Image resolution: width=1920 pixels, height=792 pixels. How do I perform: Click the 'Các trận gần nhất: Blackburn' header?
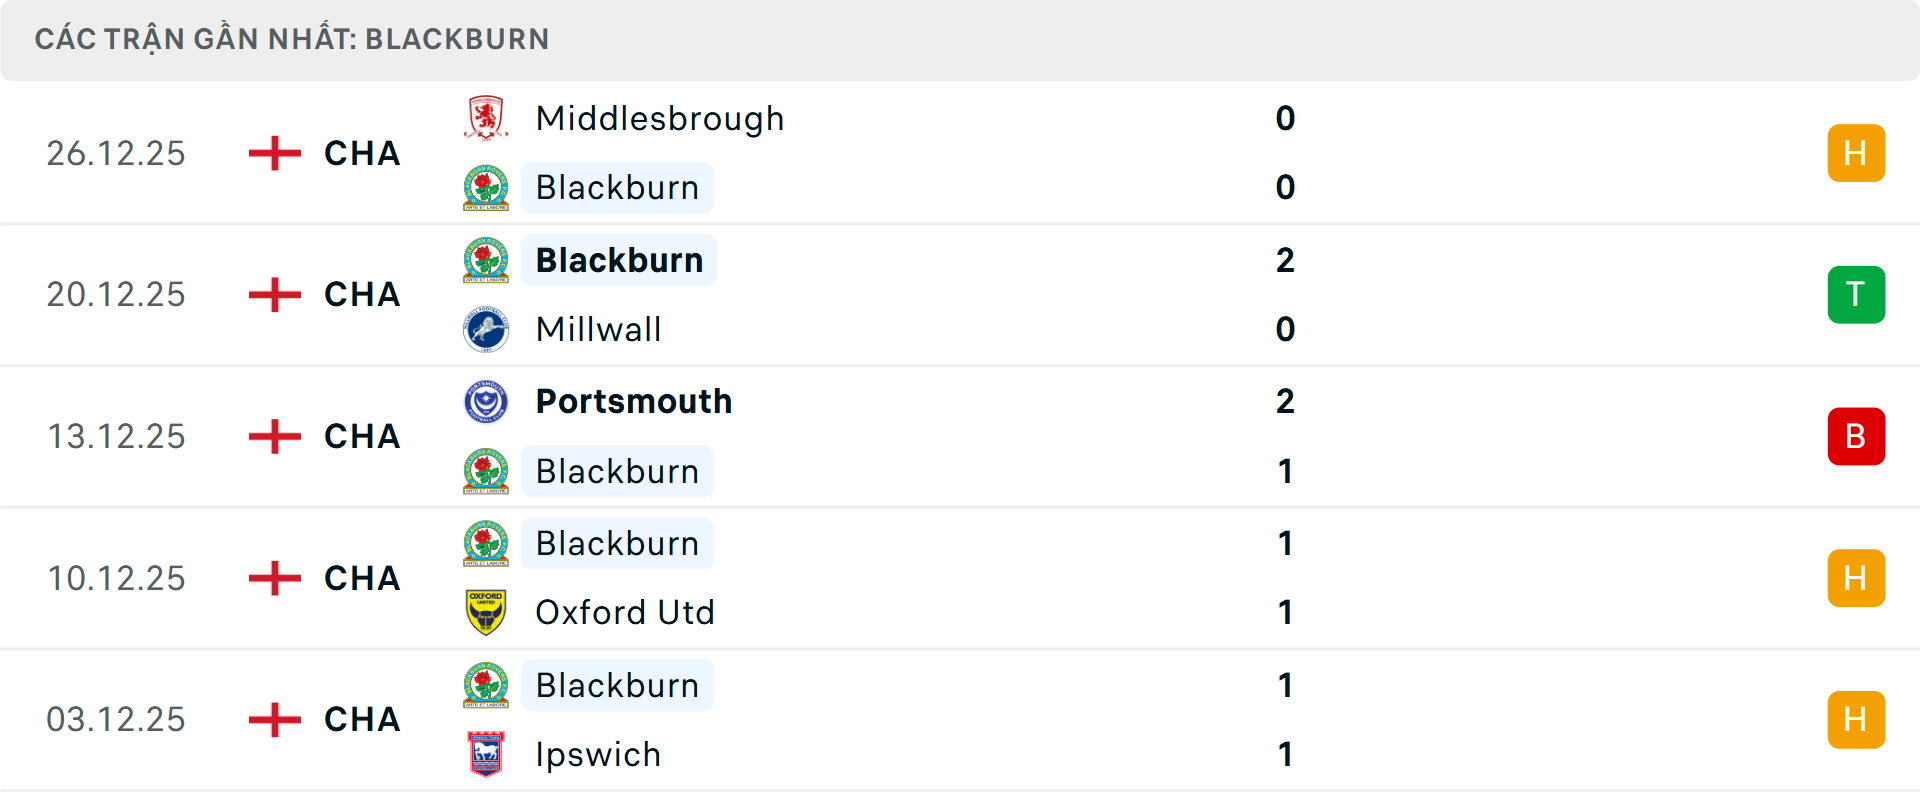[x=292, y=39]
